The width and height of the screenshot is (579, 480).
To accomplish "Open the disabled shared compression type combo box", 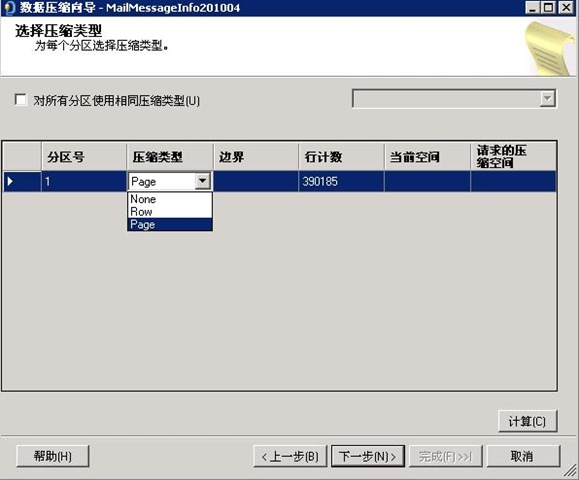I will pyautogui.click(x=455, y=99).
